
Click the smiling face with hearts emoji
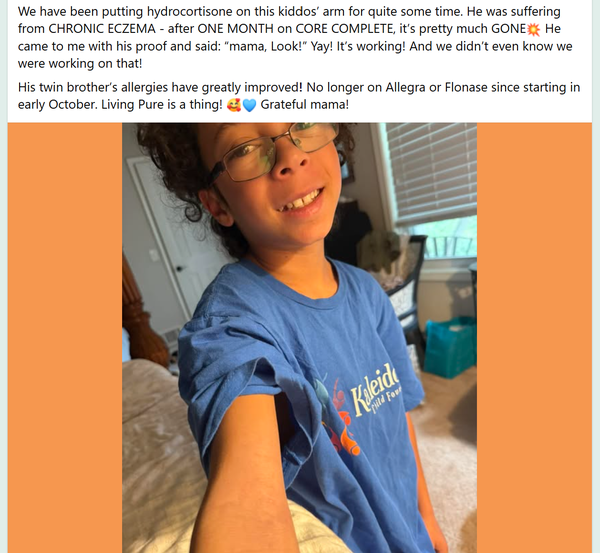point(233,105)
